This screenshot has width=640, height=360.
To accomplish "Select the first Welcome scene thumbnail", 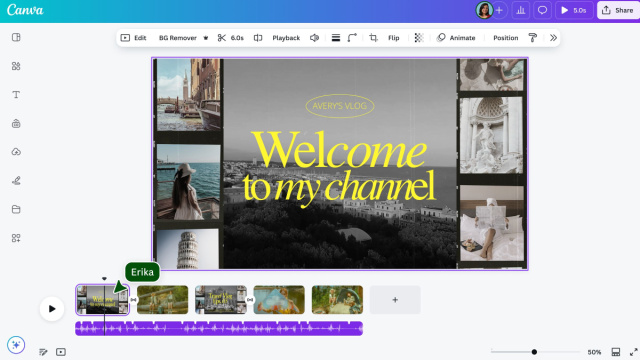I will tap(102, 300).
